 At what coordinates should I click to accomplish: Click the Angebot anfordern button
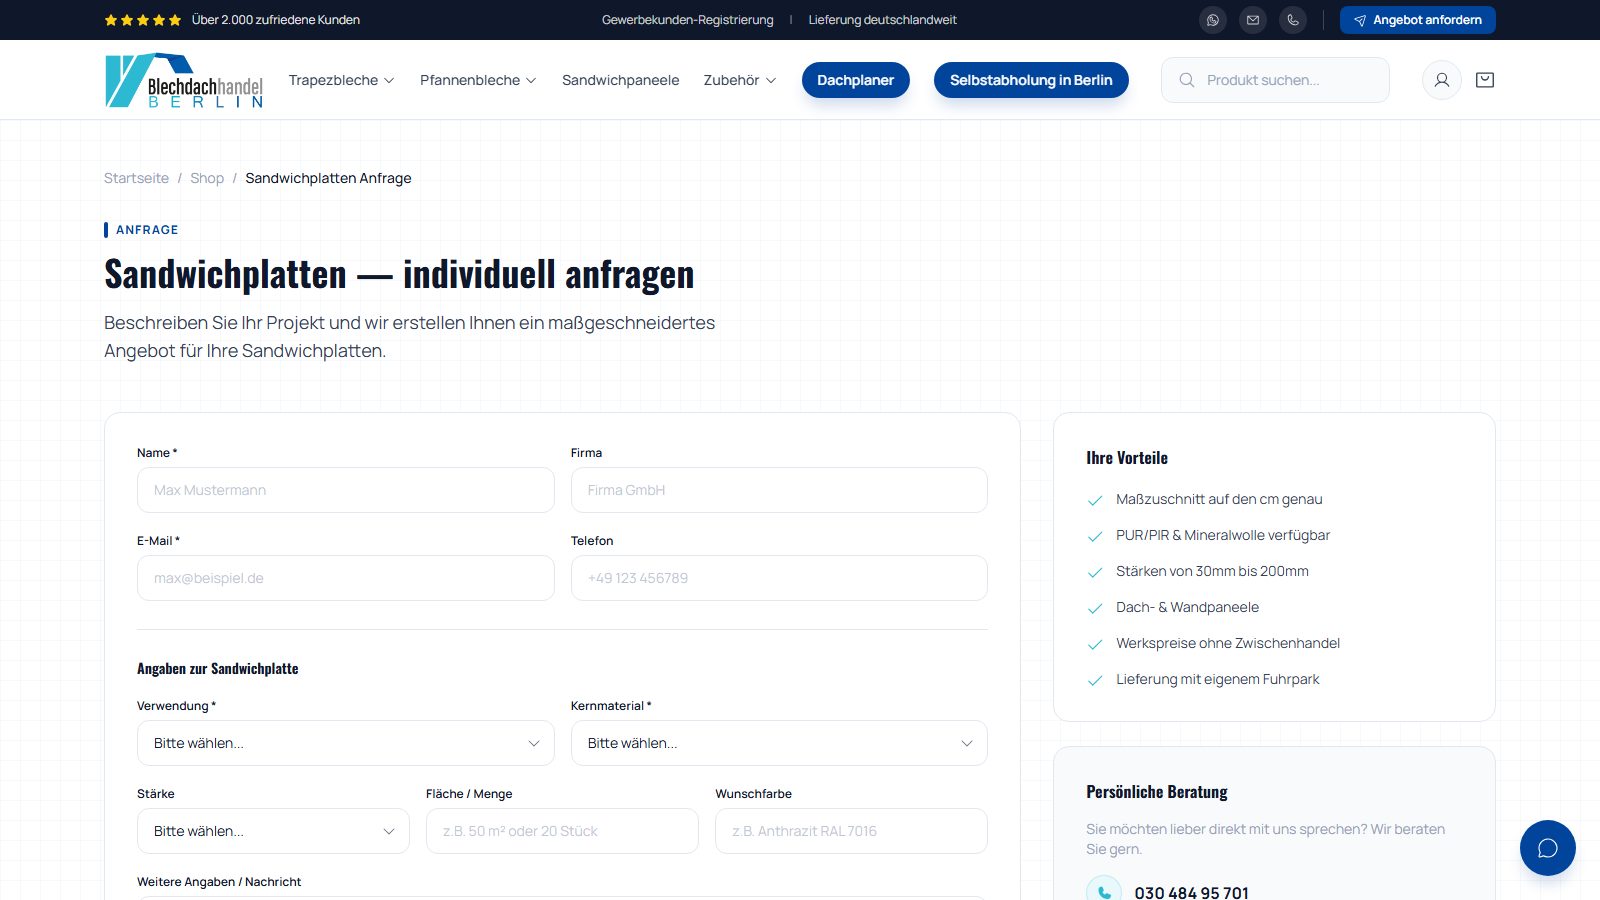(x=1418, y=20)
